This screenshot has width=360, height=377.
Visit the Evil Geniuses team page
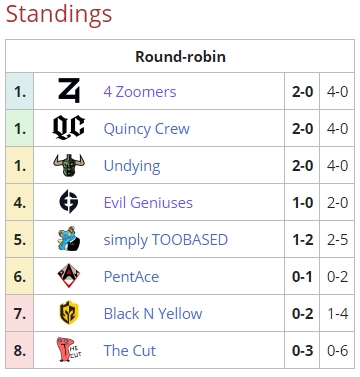[148, 203]
